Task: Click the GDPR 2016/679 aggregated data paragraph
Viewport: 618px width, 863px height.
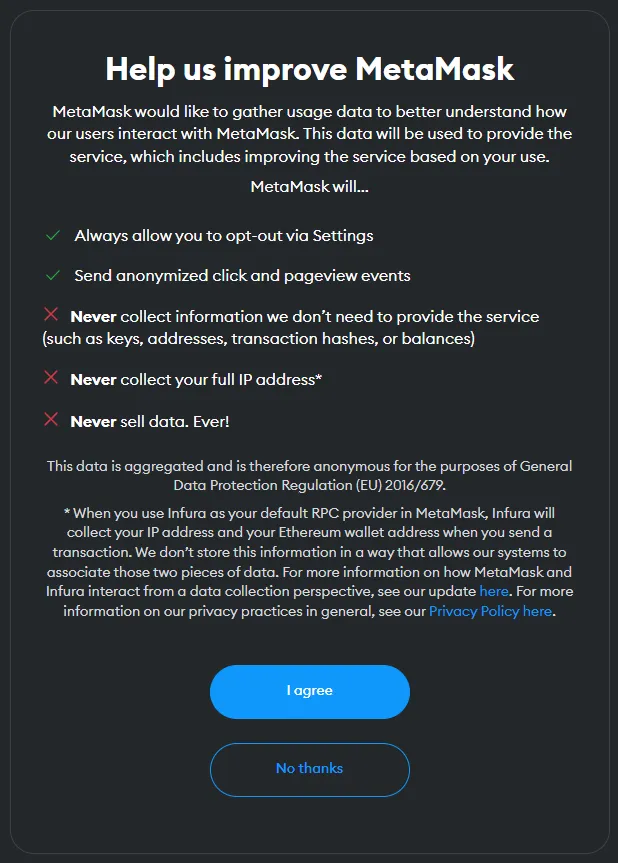Action: click(309, 476)
